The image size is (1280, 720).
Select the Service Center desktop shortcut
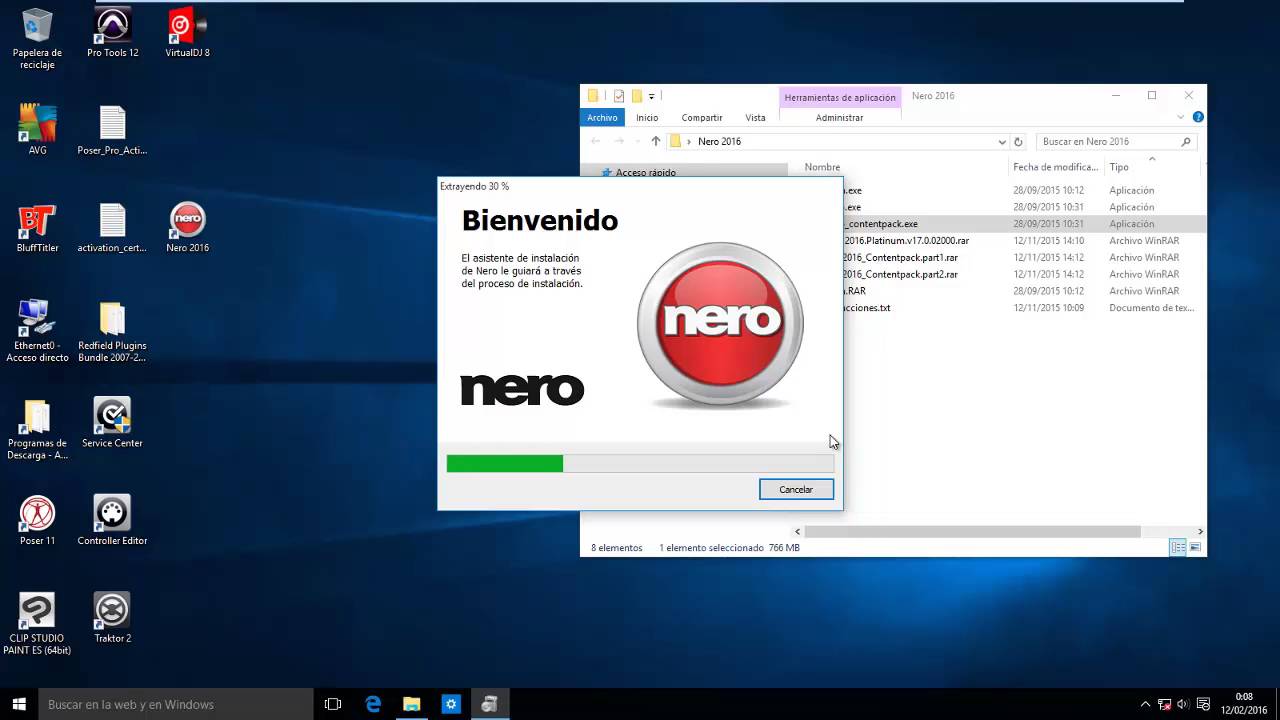pyautogui.click(x=112, y=423)
